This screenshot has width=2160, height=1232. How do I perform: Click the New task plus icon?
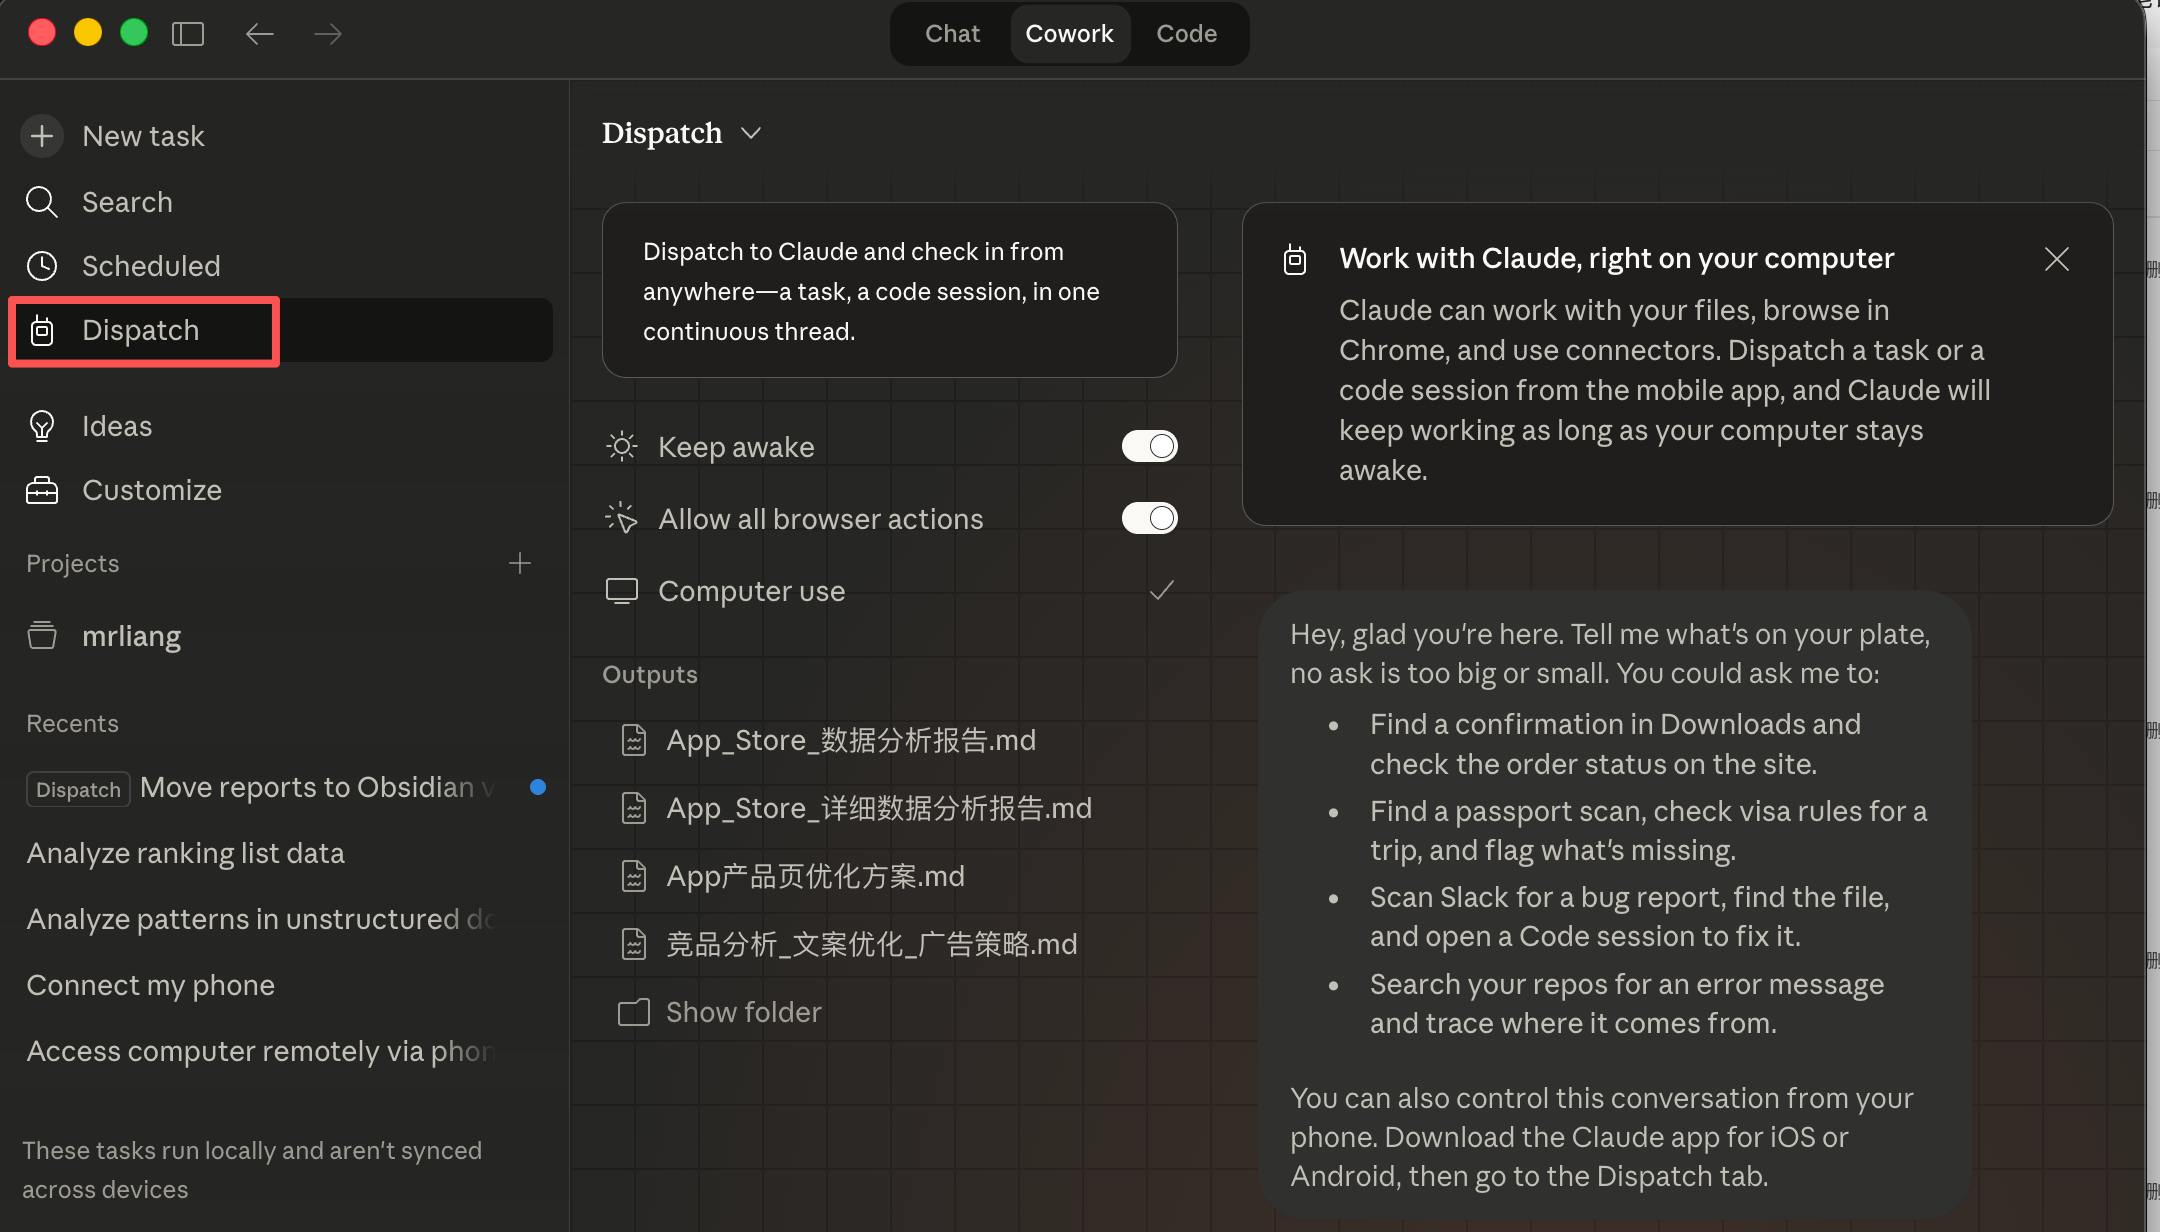(42, 136)
